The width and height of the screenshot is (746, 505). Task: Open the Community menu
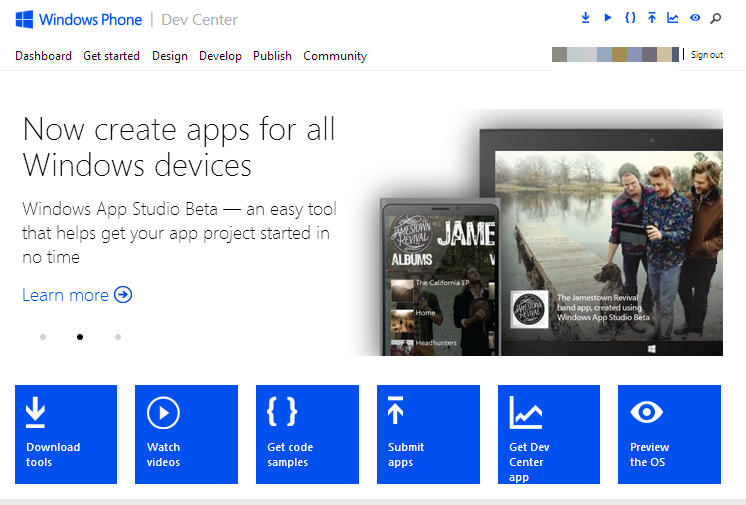click(x=335, y=56)
